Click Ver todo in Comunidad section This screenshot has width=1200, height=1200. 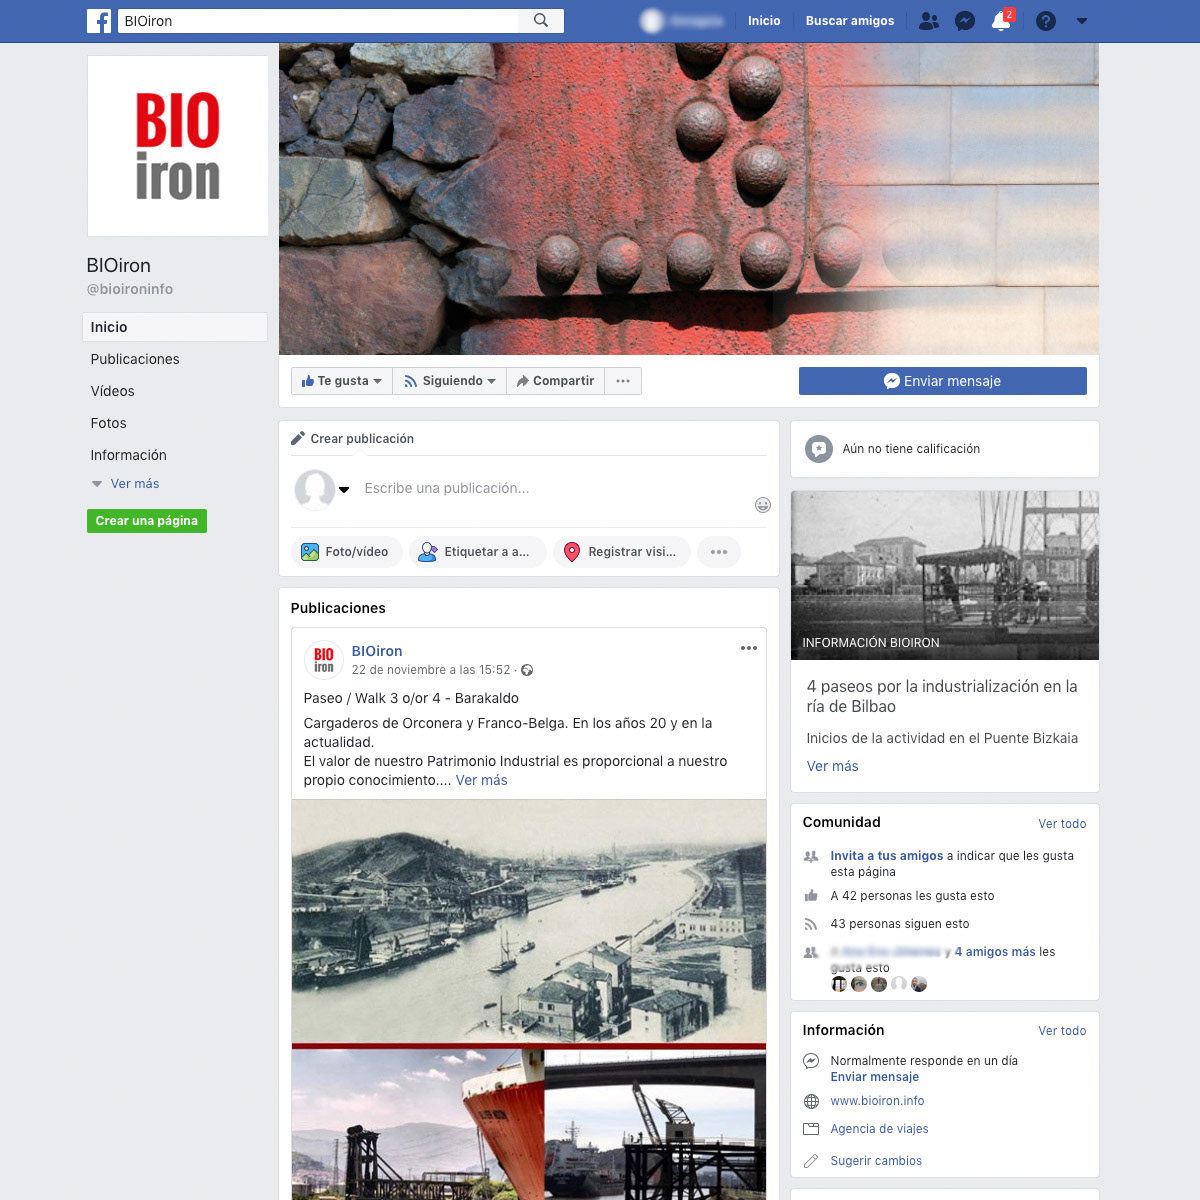(1062, 824)
